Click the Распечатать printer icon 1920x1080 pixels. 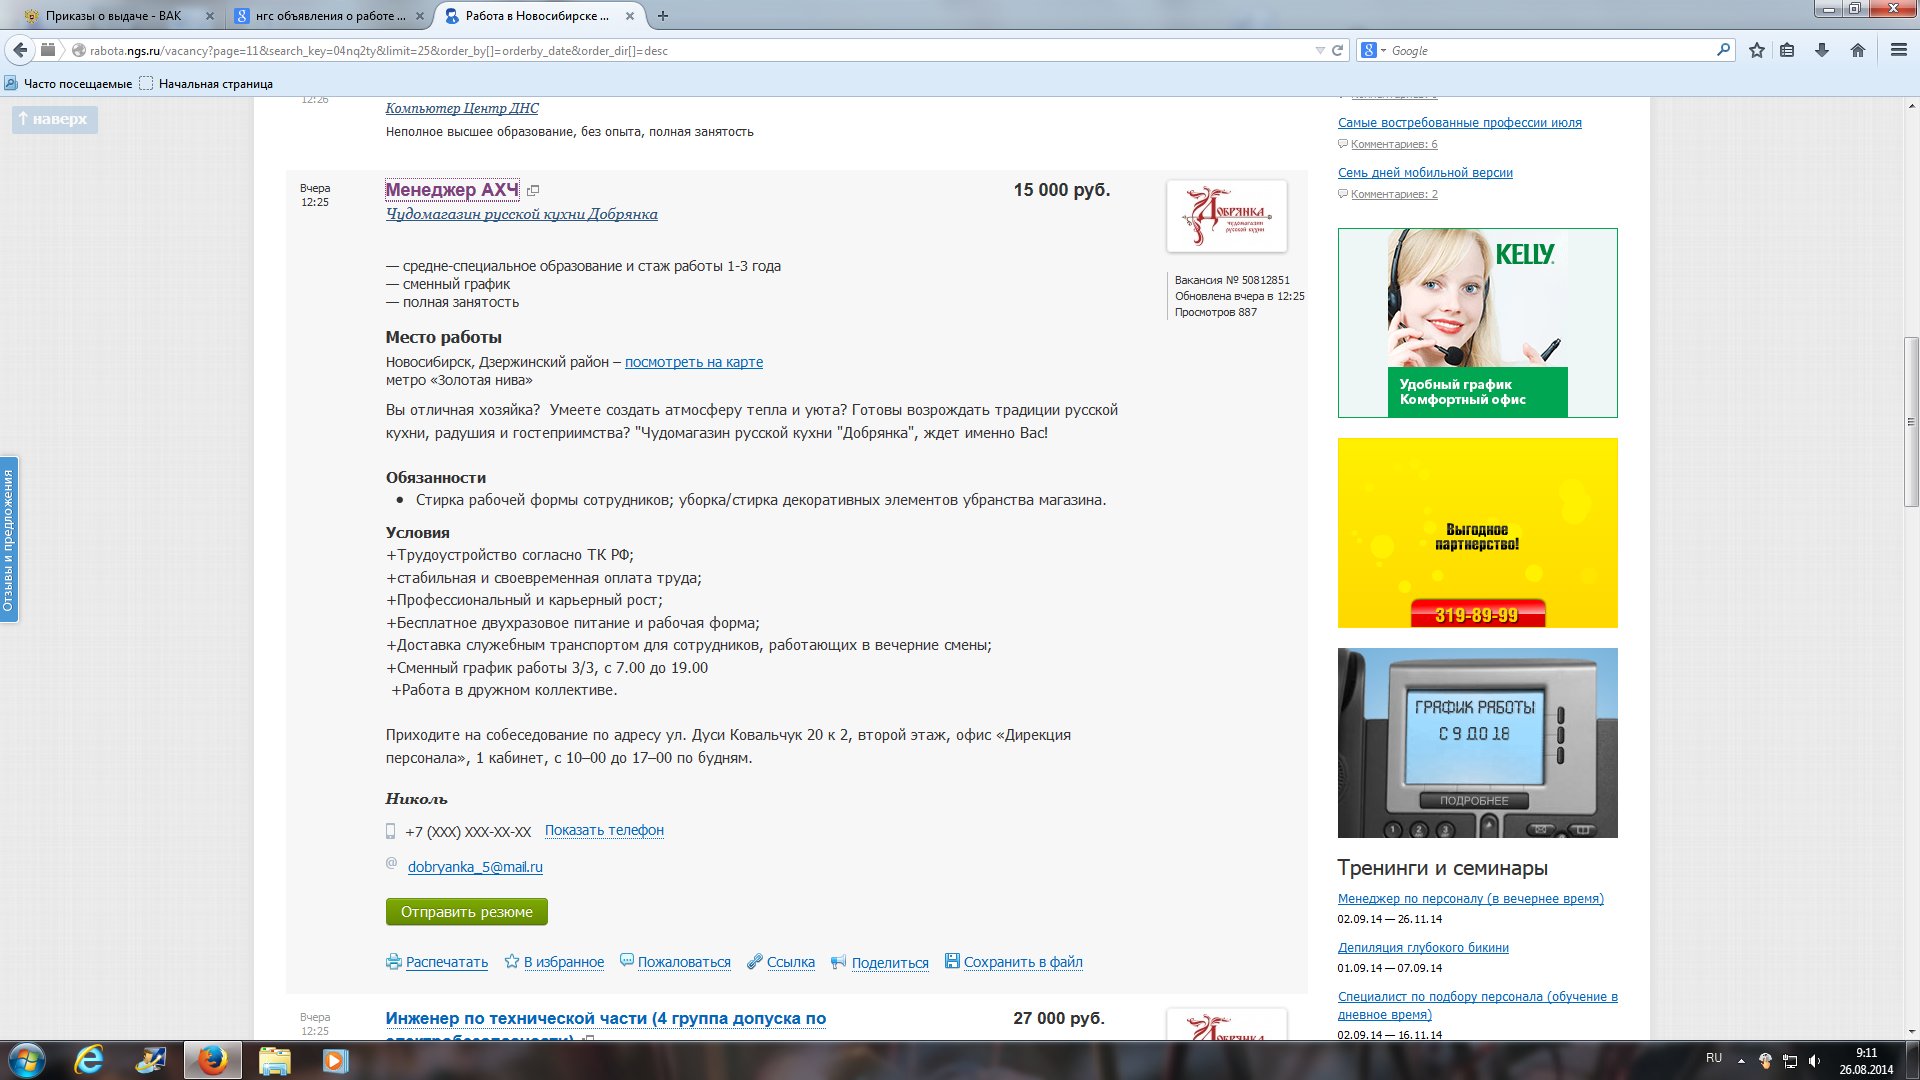pos(394,962)
